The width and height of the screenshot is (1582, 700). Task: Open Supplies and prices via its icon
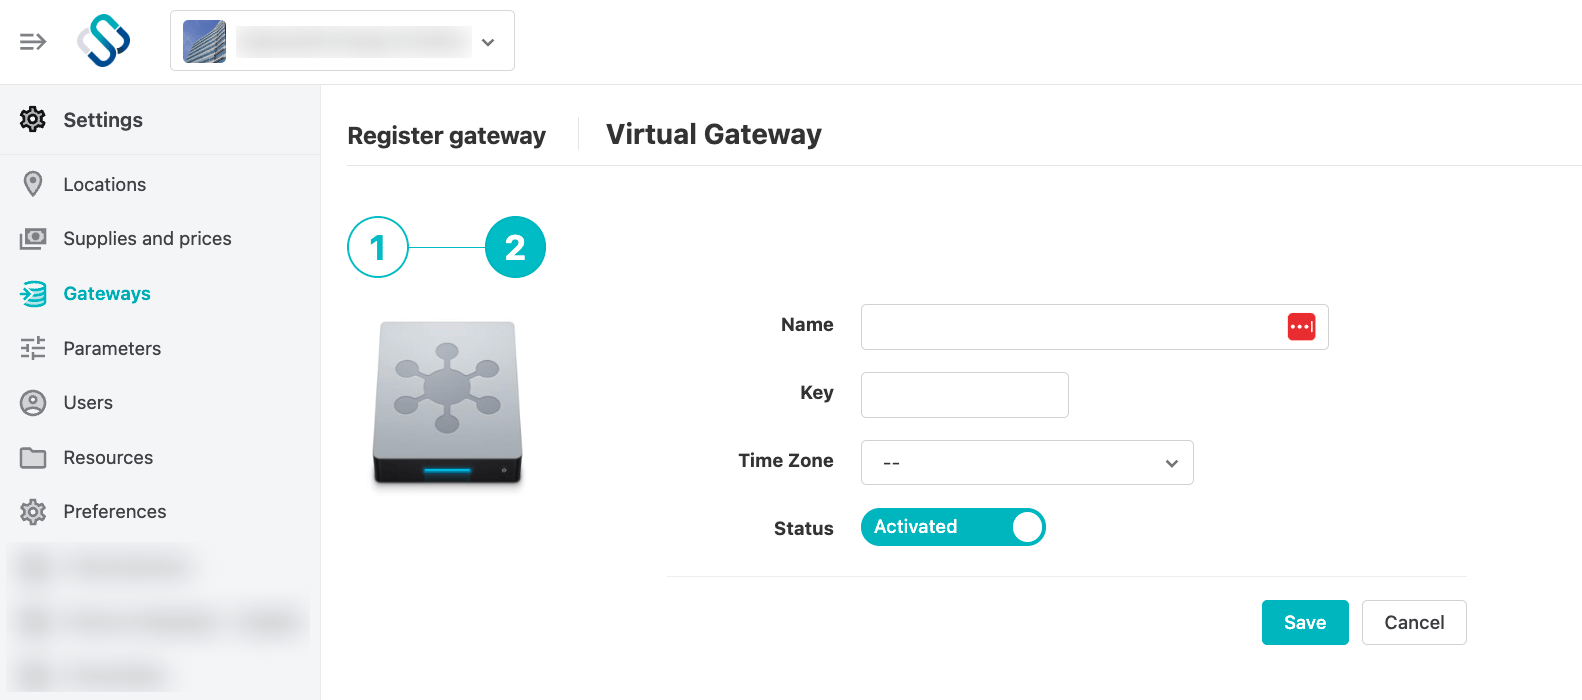point(33,238)
